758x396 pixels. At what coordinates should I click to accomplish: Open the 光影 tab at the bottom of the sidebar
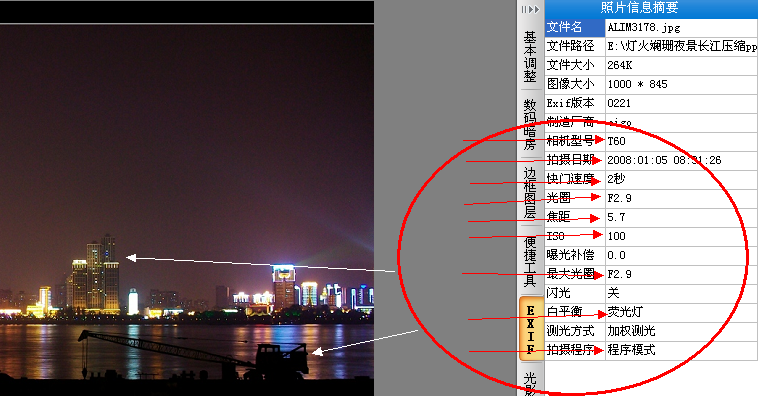530,383
